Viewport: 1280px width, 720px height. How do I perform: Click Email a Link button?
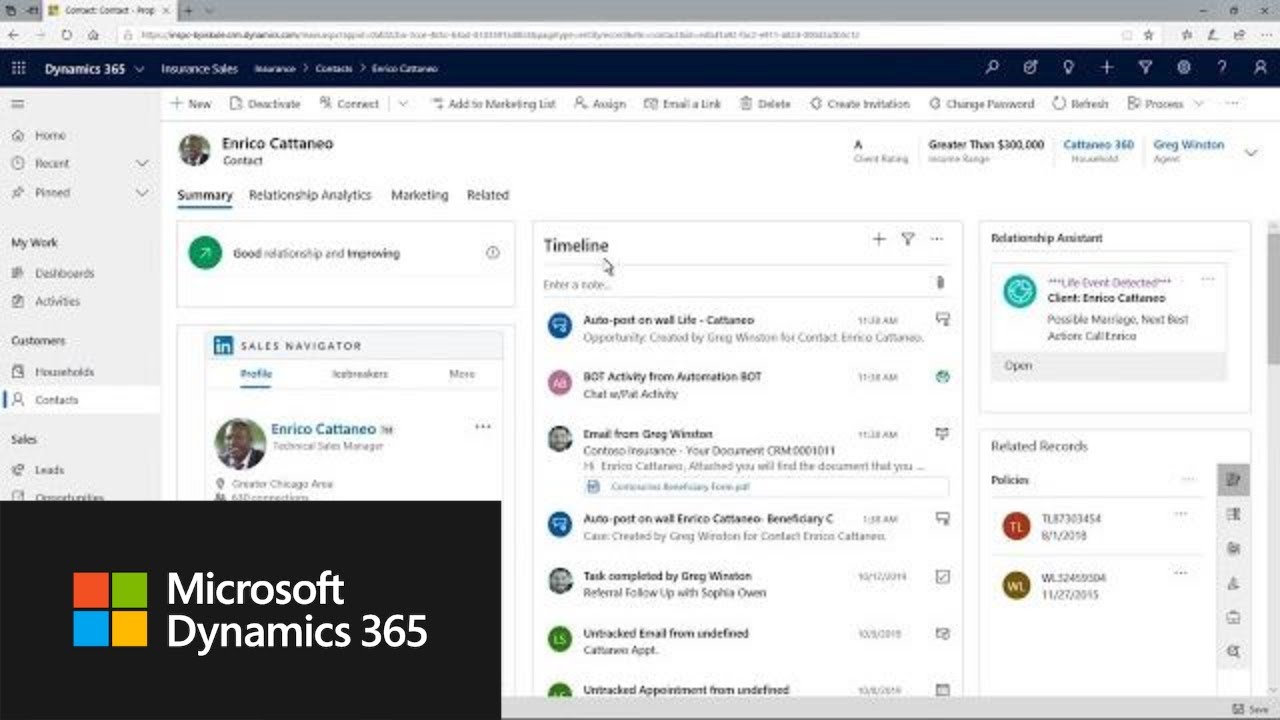682,104
